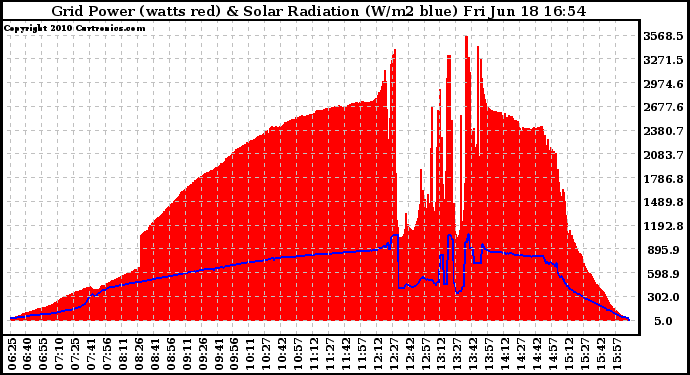Click the 2974.6 y-axis value

click(663, 84)
